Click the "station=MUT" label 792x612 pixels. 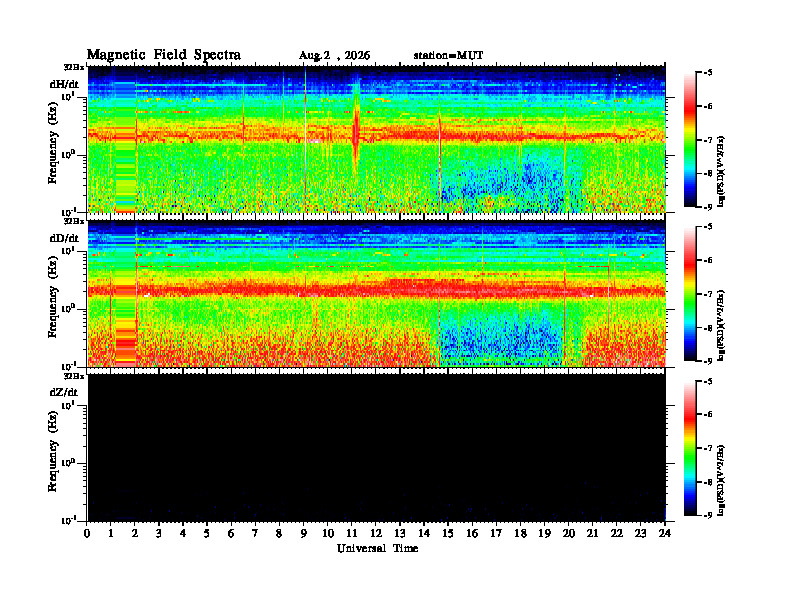(448, 56)
